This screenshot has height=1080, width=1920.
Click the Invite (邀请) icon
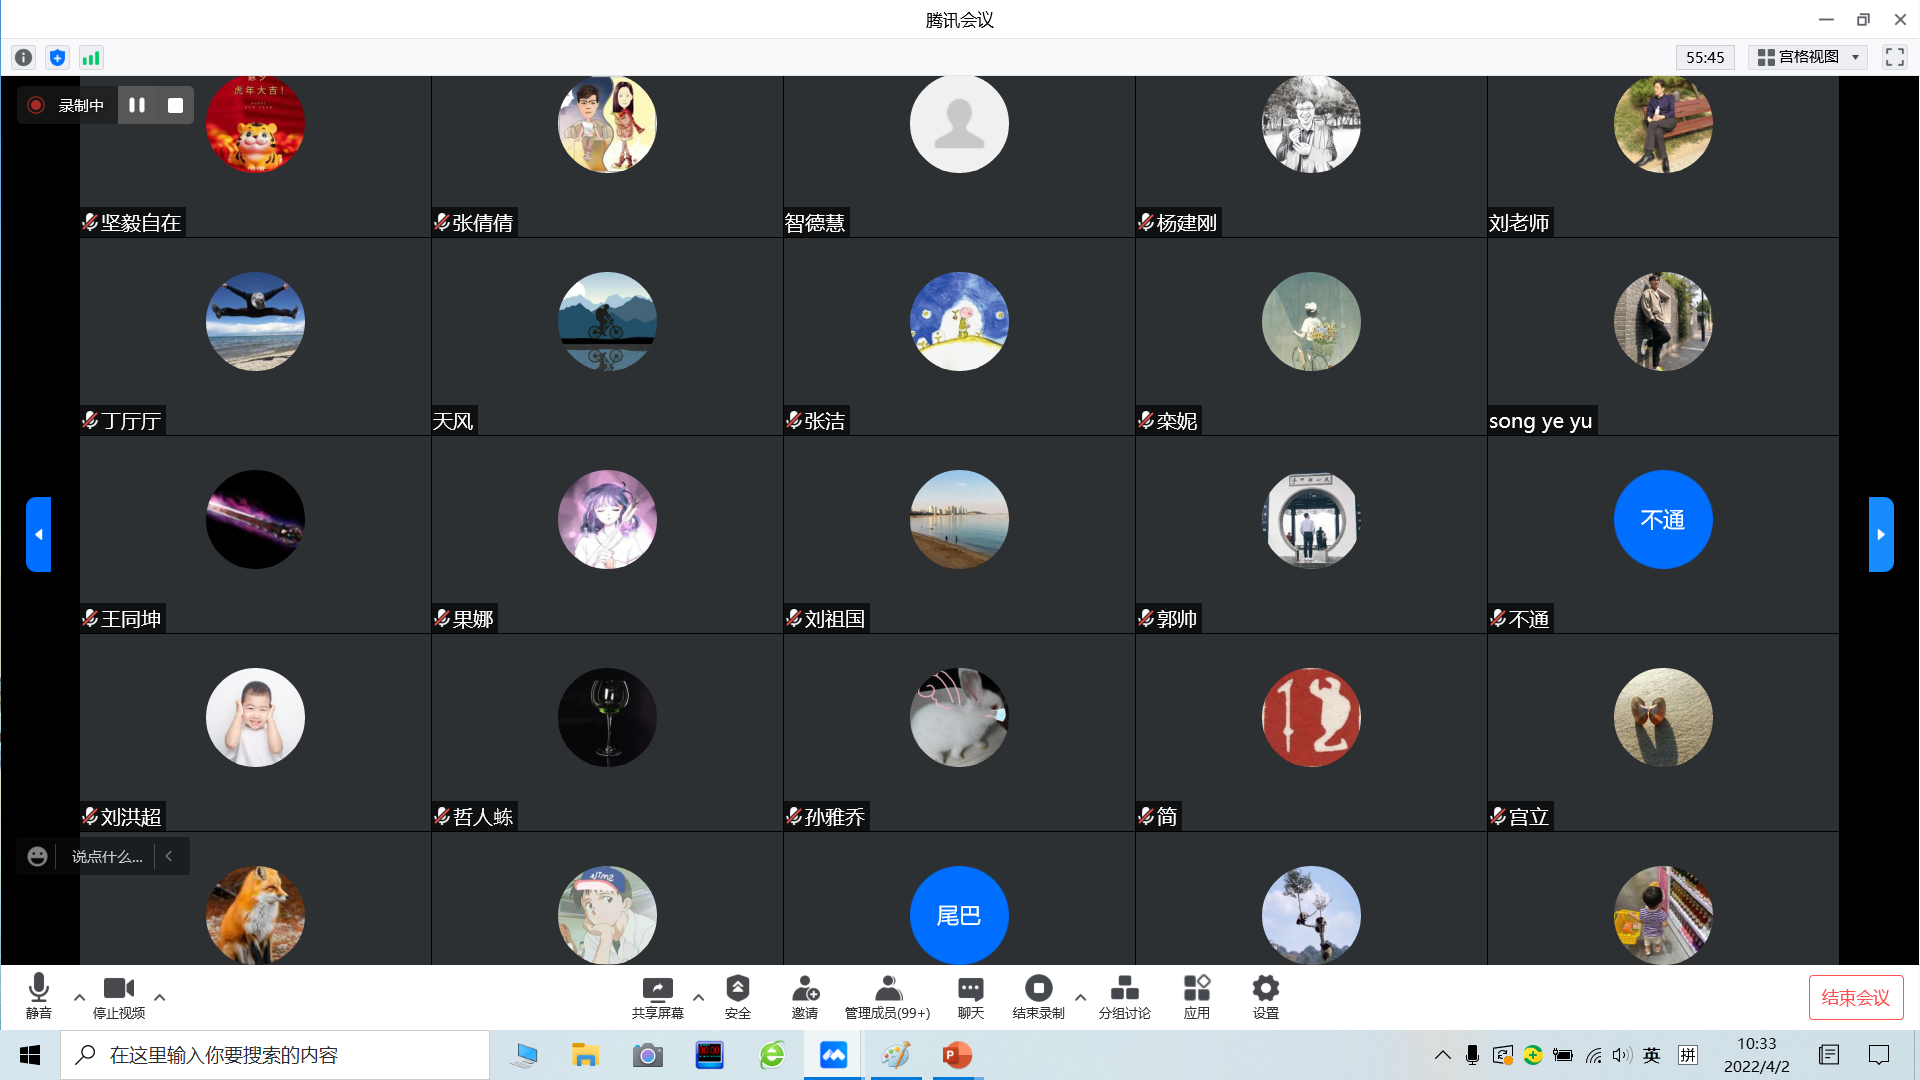pos(805,997)
